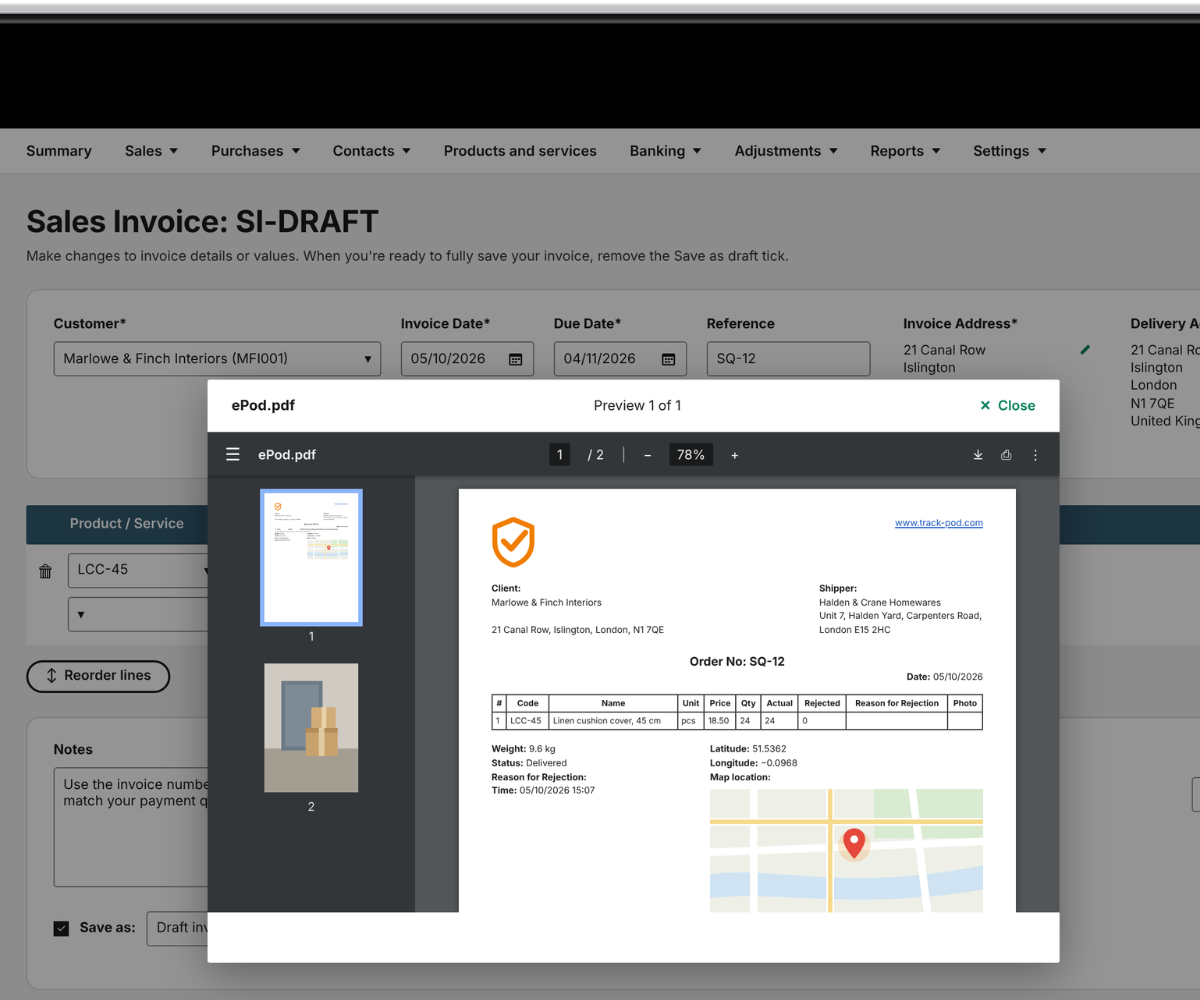Click the 78% zoom level field
1200x1000 pixels.
(x=691, y=455)
